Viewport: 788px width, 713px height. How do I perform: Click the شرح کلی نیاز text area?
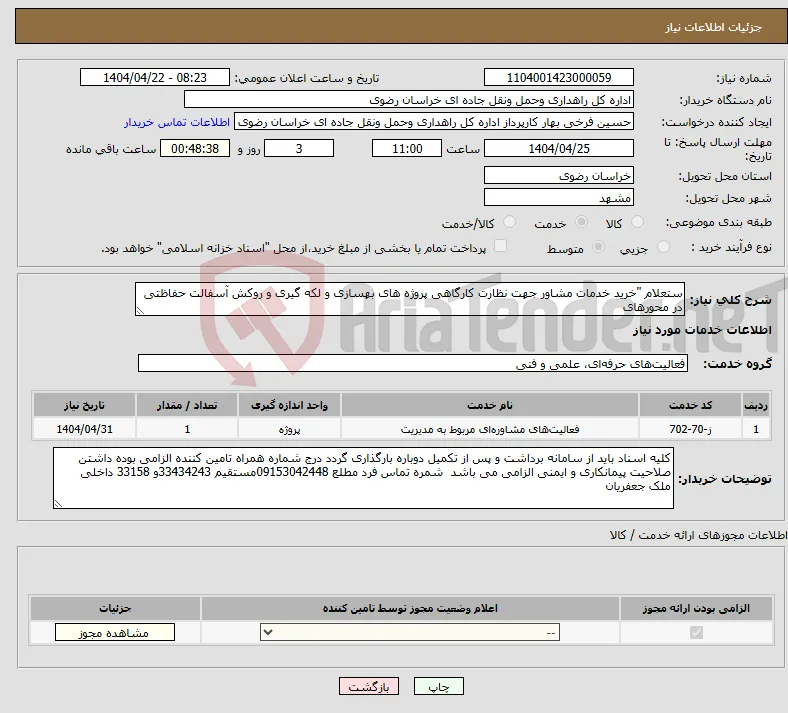click(x=410, y=299)
